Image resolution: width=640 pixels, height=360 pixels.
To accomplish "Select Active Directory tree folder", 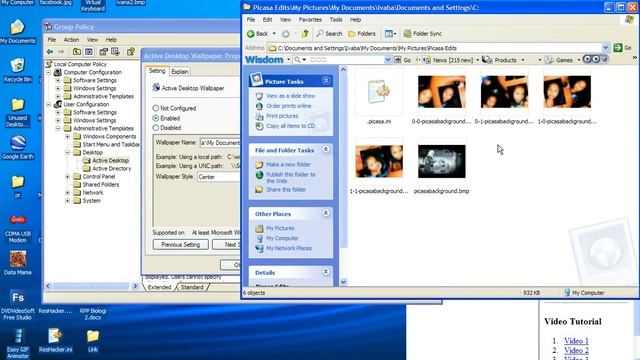I will click(107, 168).
